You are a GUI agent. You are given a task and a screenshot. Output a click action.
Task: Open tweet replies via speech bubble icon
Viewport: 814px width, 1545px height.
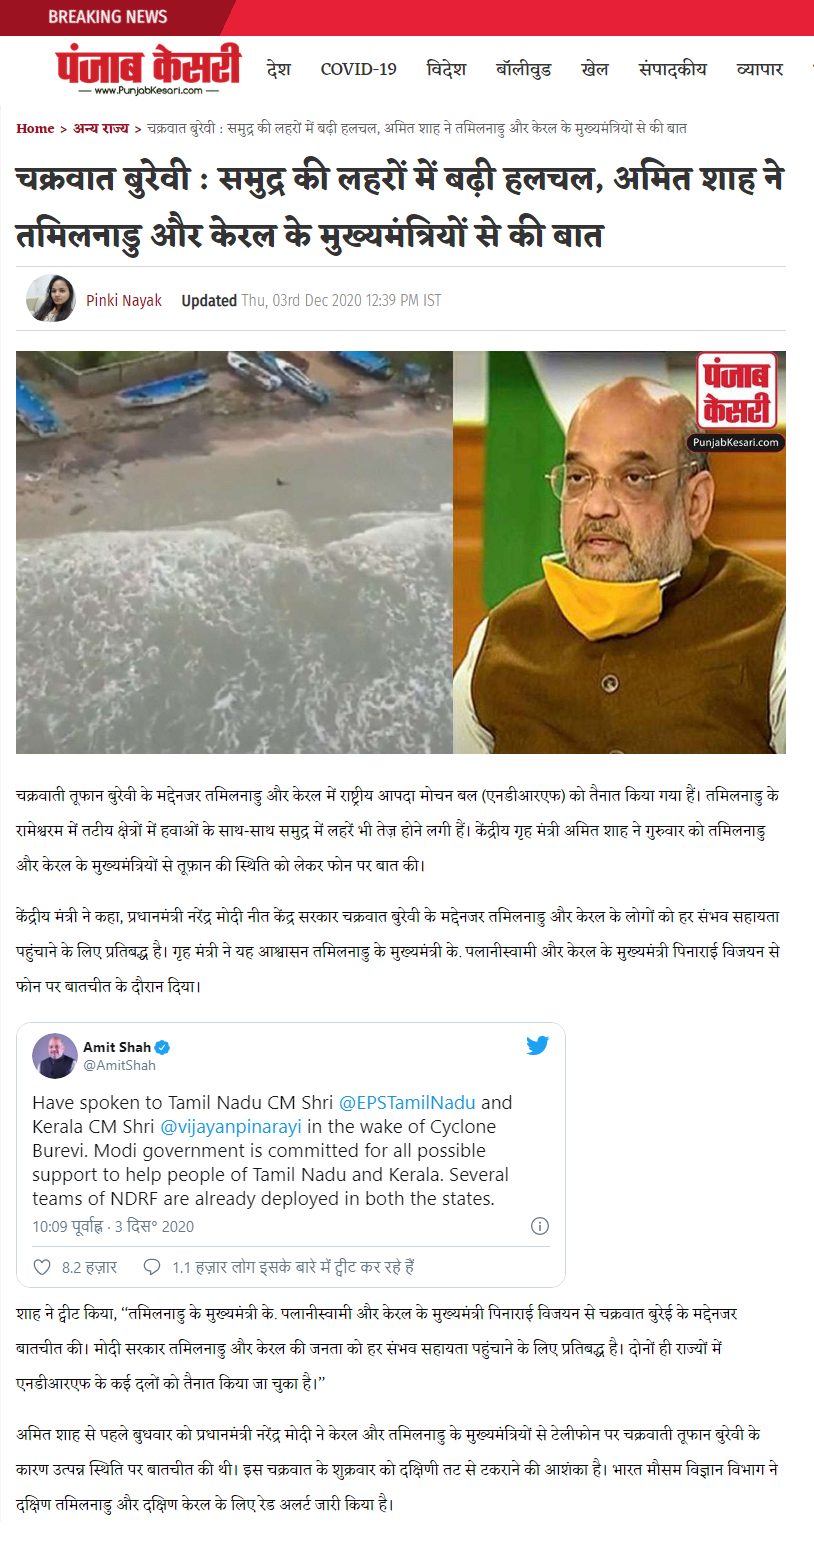coord(152,1267)
